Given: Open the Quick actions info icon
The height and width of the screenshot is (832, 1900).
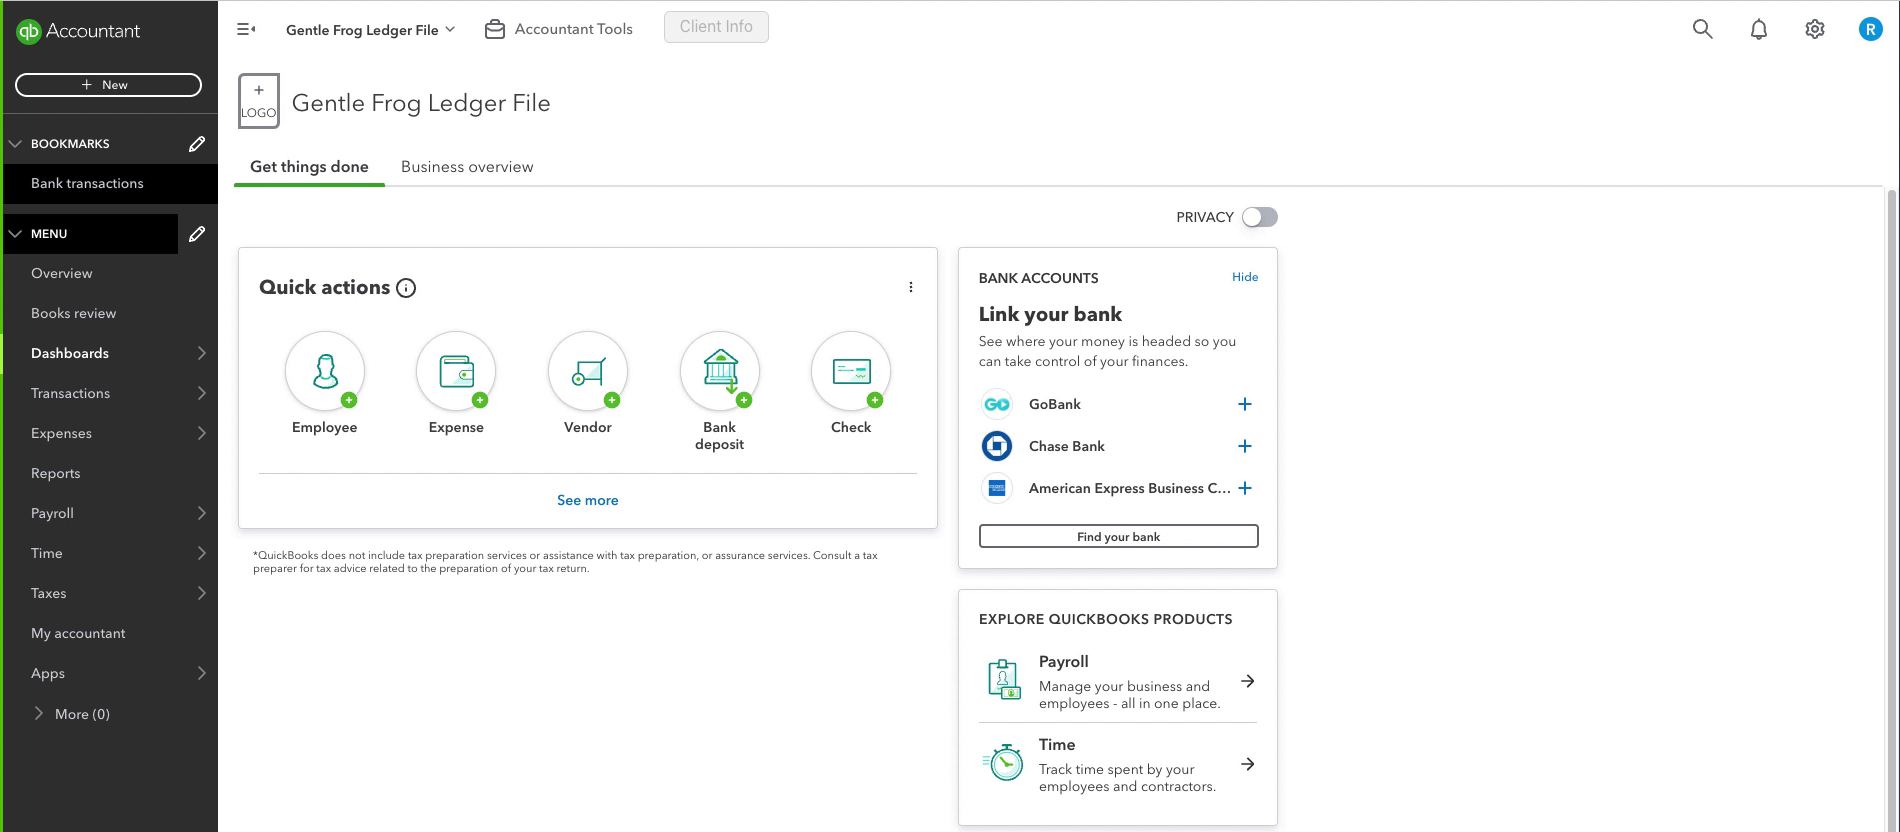Looking at the screenshot, I should pyautogui.click(x=406, y=288).
